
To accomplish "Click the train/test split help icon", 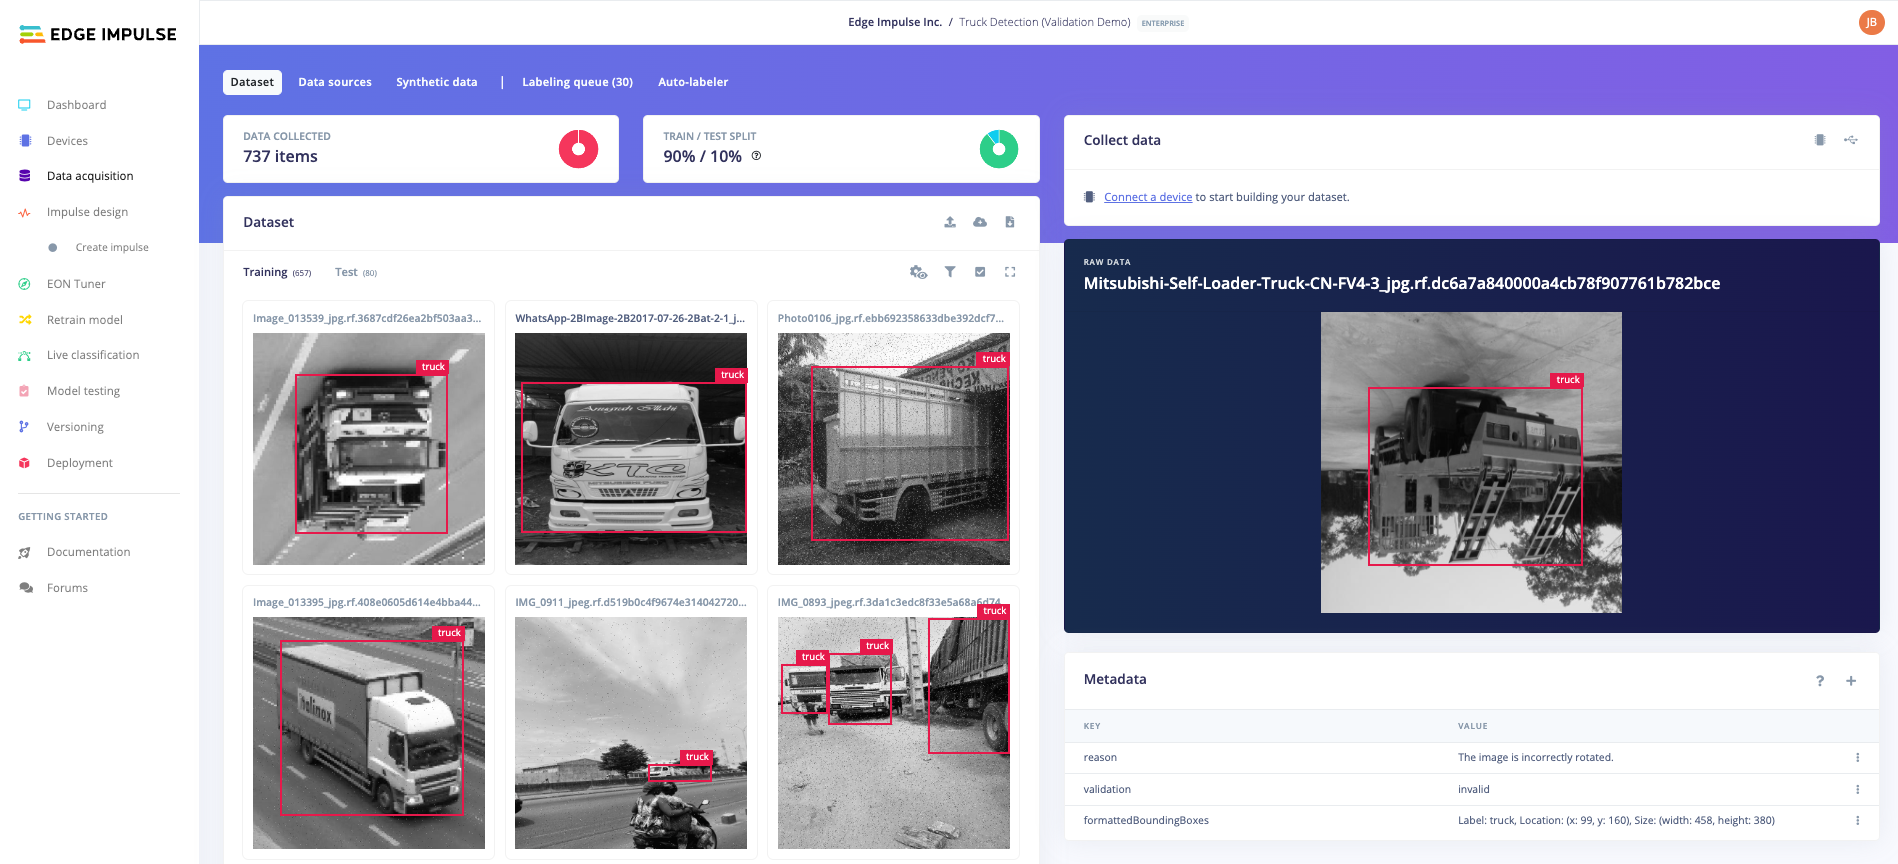I will pos(756,156).
